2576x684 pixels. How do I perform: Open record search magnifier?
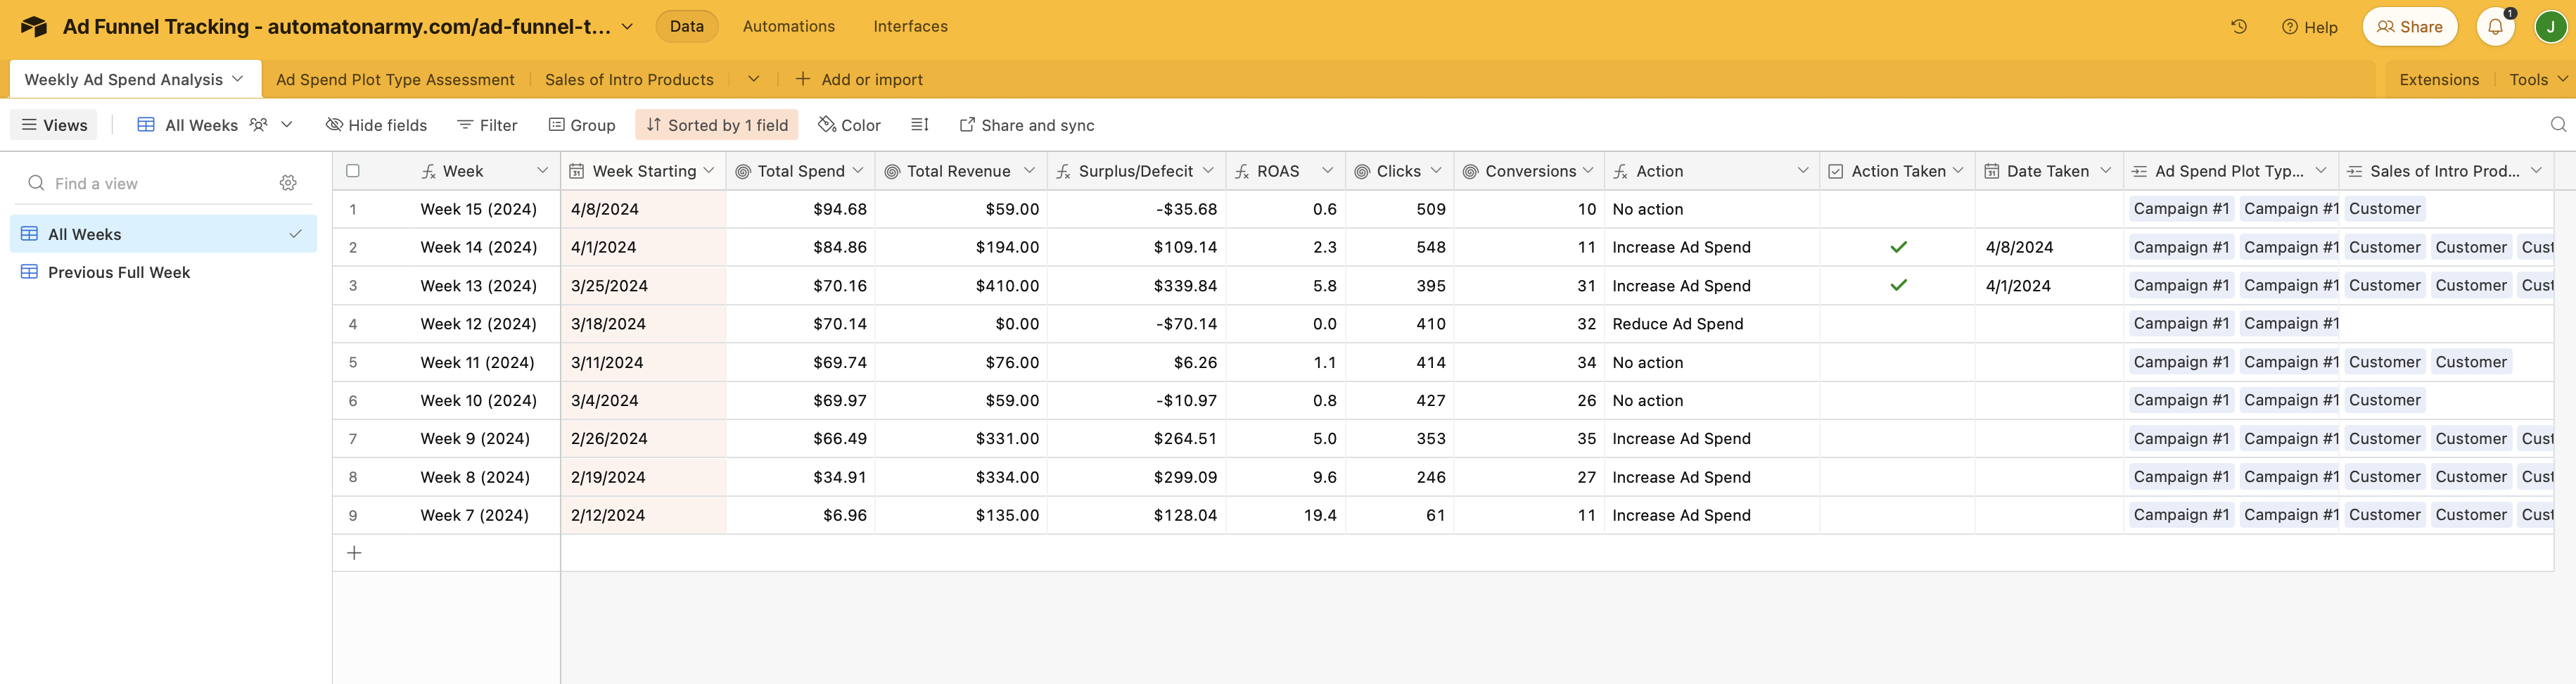pyautogui.click(x=2559, y=125)
